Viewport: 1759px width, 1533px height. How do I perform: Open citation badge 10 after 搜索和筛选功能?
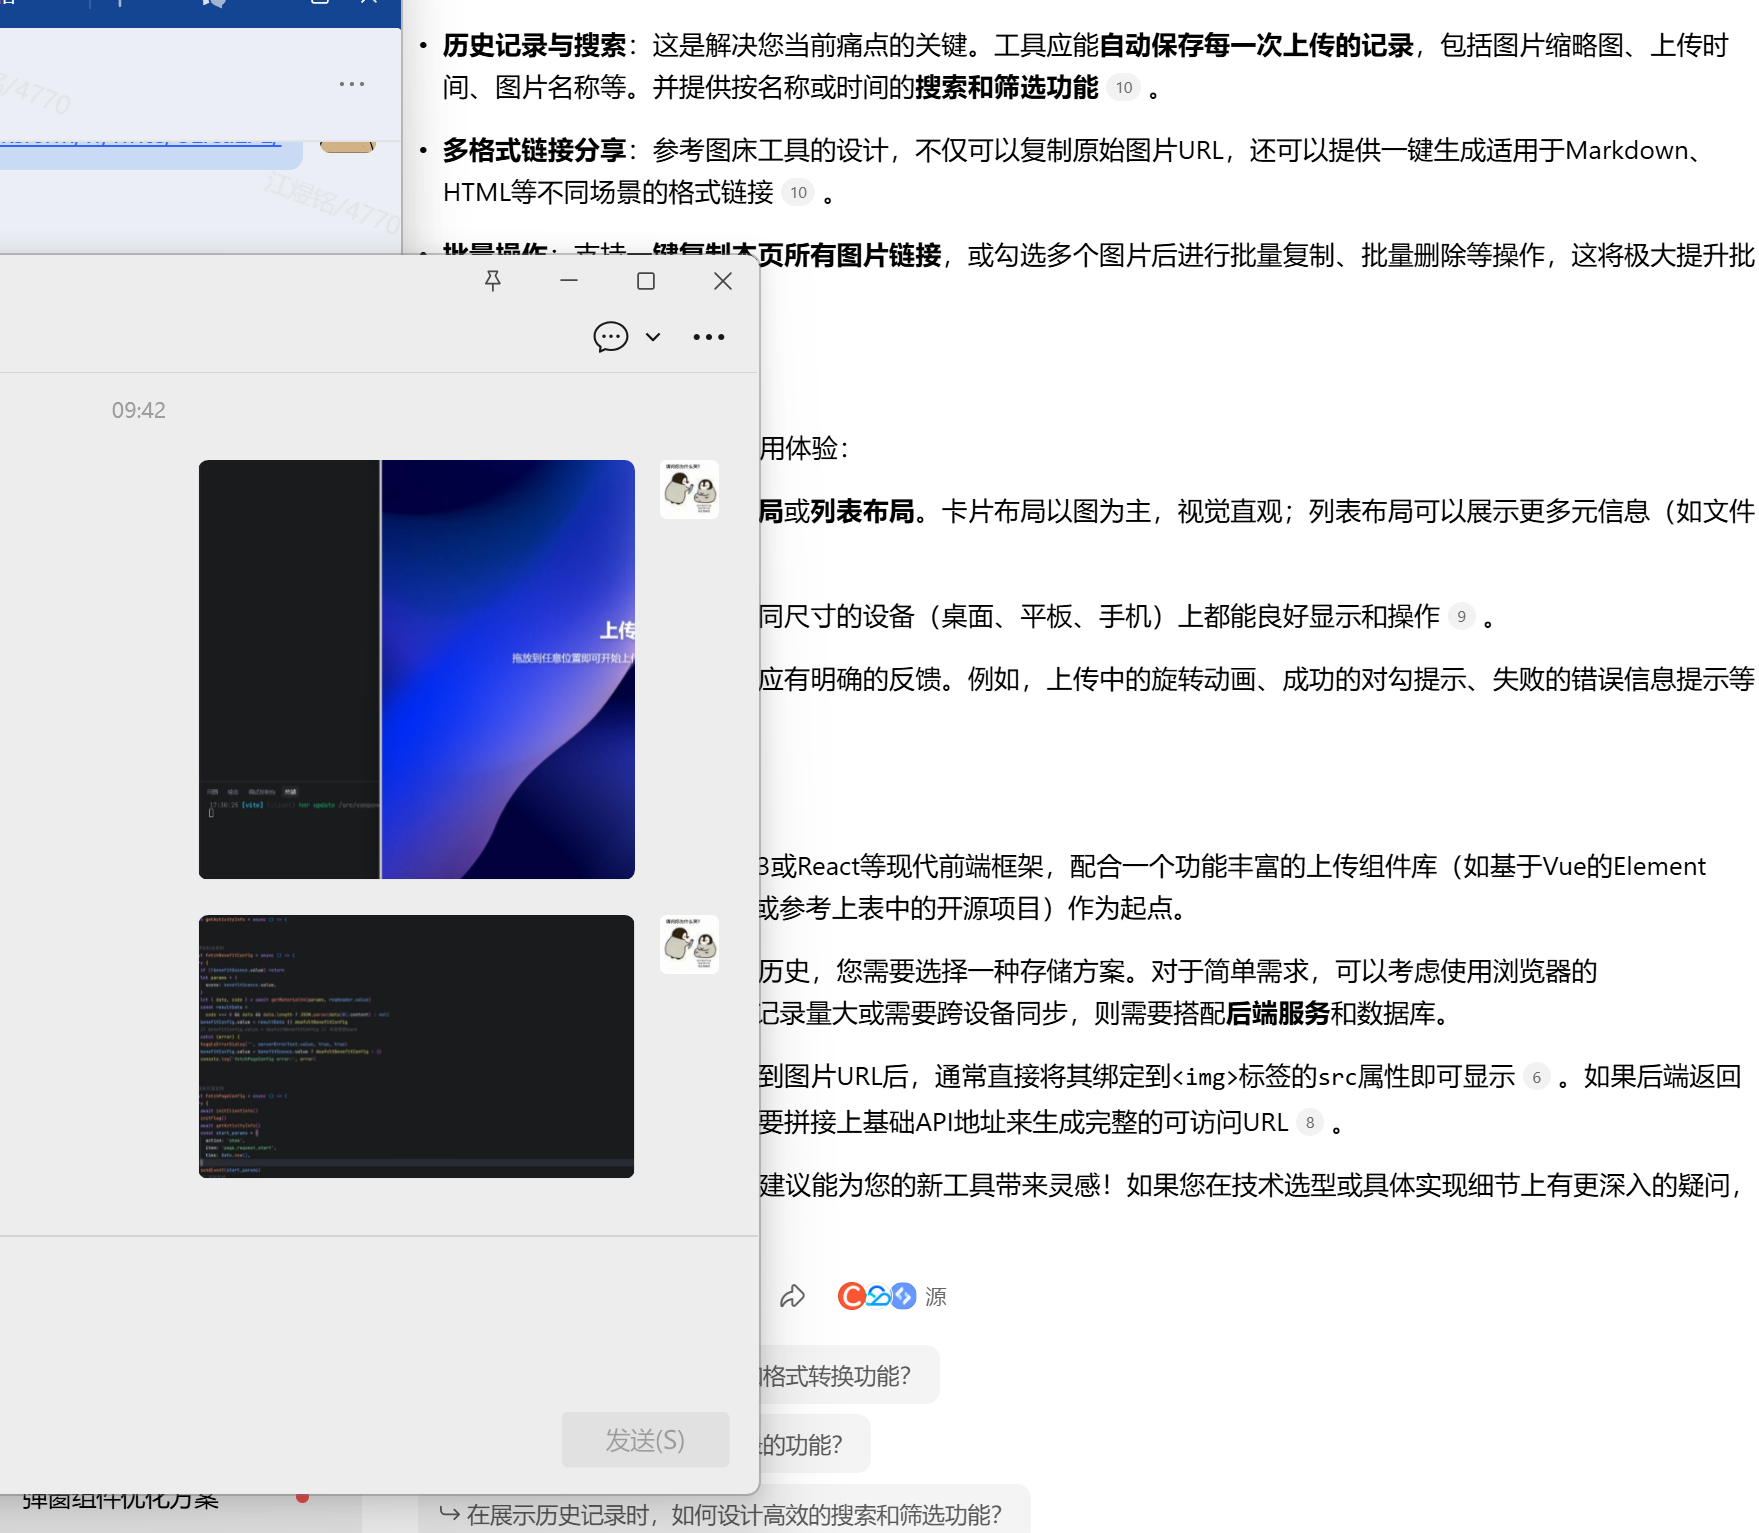(x=1124, y=88)
